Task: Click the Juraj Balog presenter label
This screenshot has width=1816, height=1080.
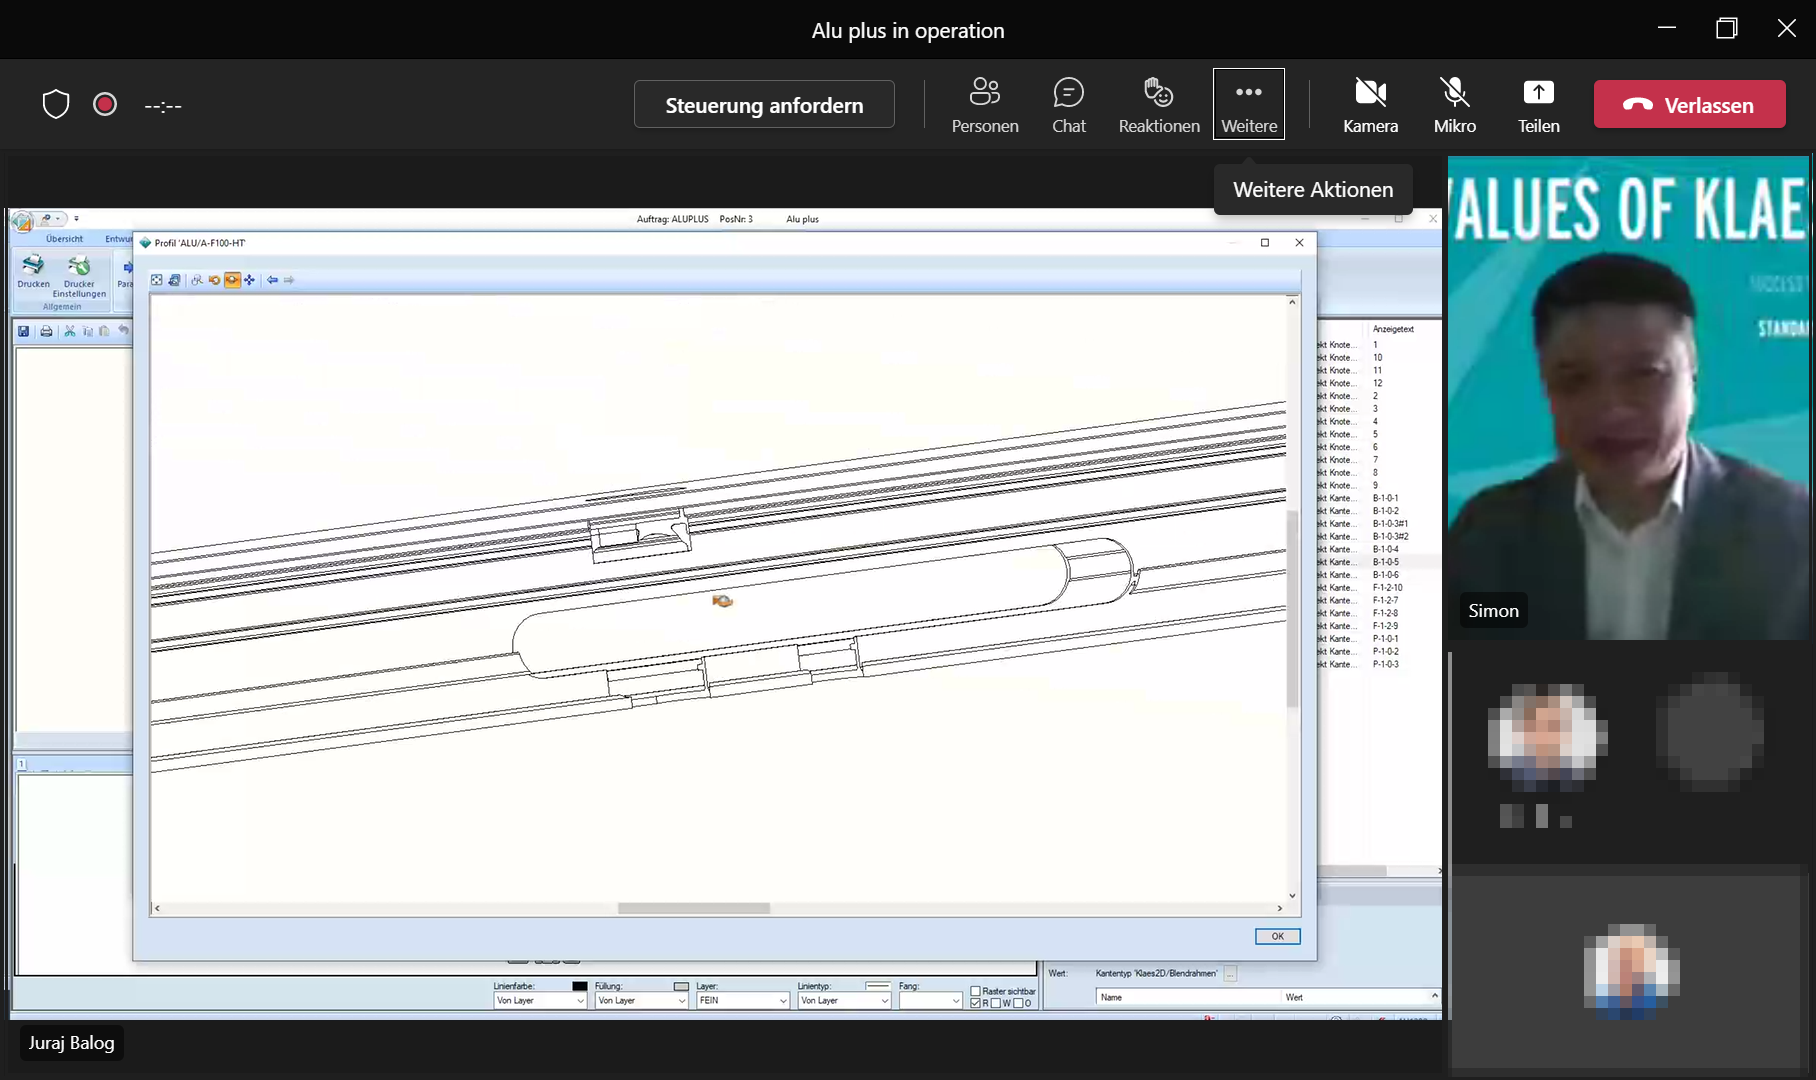Action: point(71,1043)
